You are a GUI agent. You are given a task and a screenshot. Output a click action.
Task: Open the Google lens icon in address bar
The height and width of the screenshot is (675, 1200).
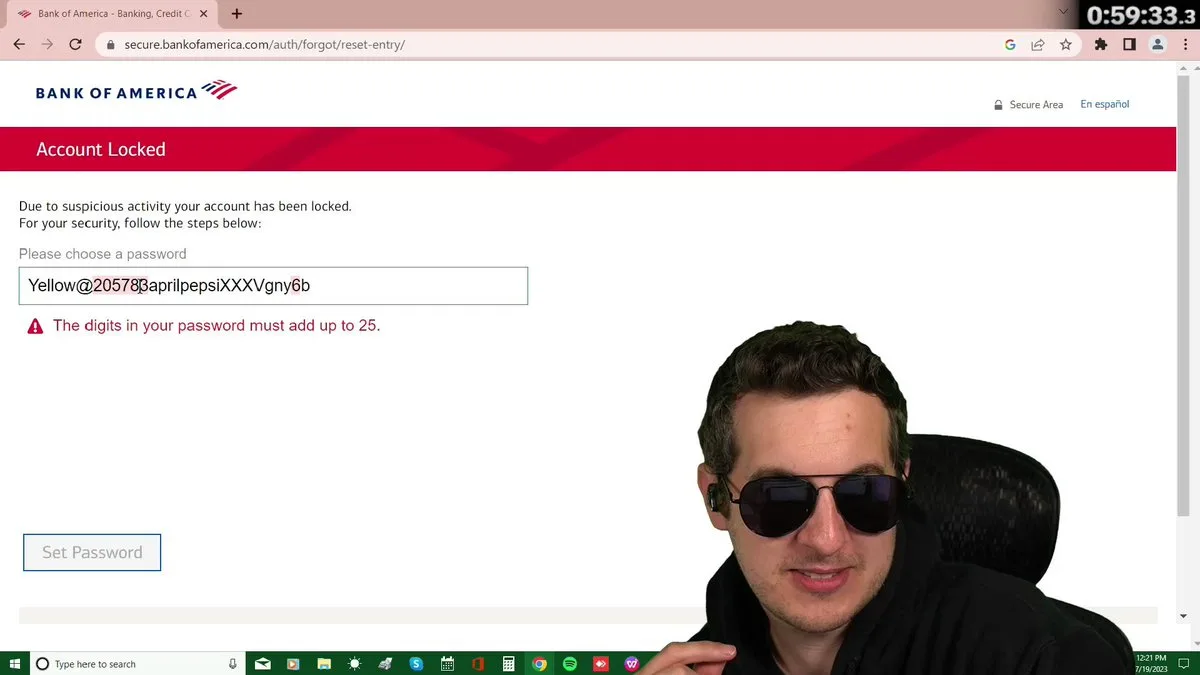(x=1010, y=45)
